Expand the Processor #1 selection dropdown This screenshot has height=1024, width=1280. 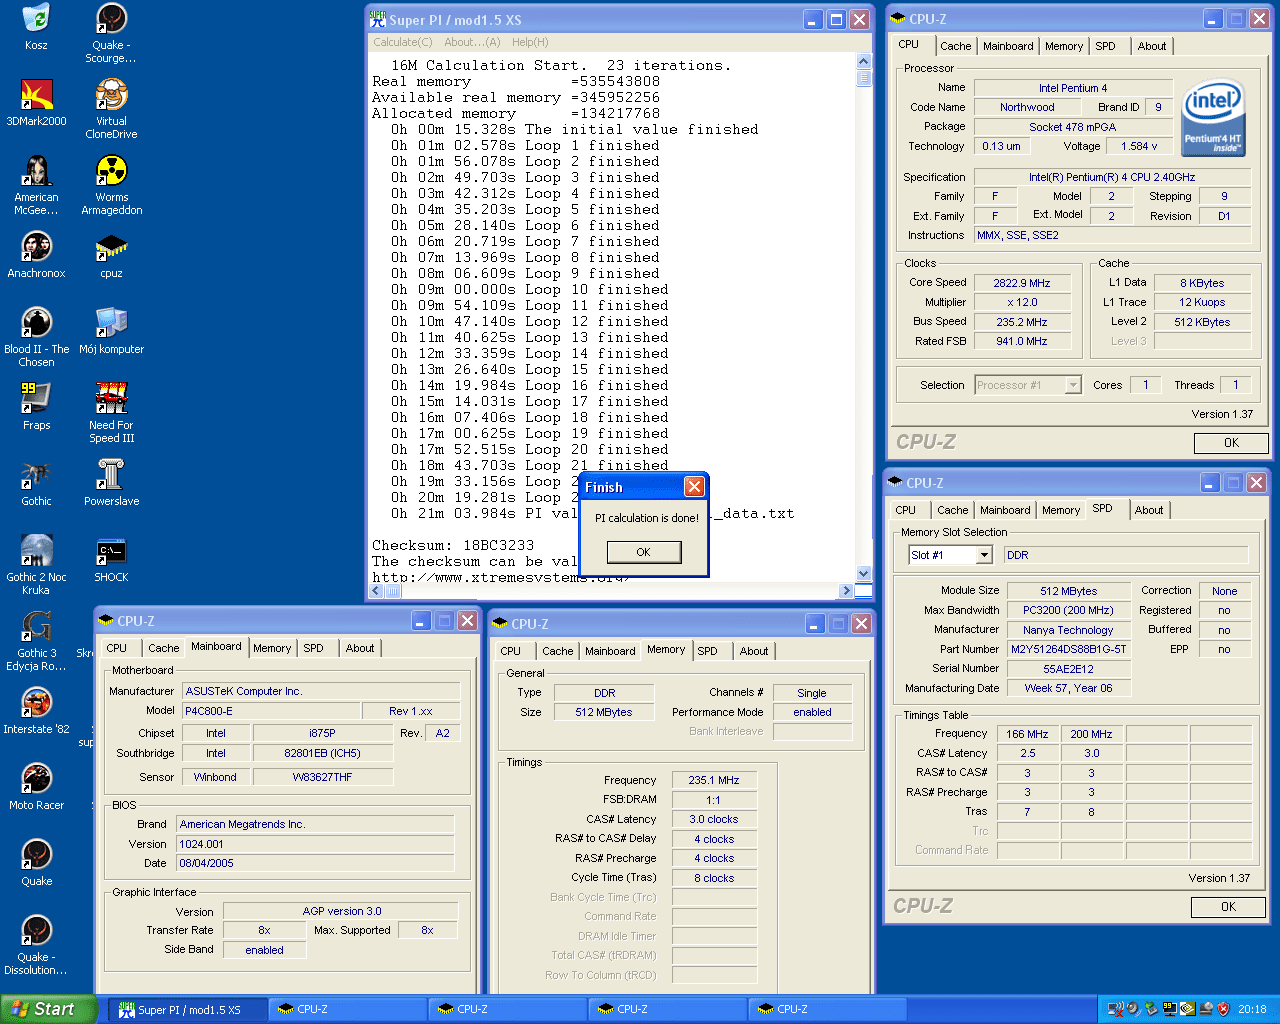point(1073,385)
